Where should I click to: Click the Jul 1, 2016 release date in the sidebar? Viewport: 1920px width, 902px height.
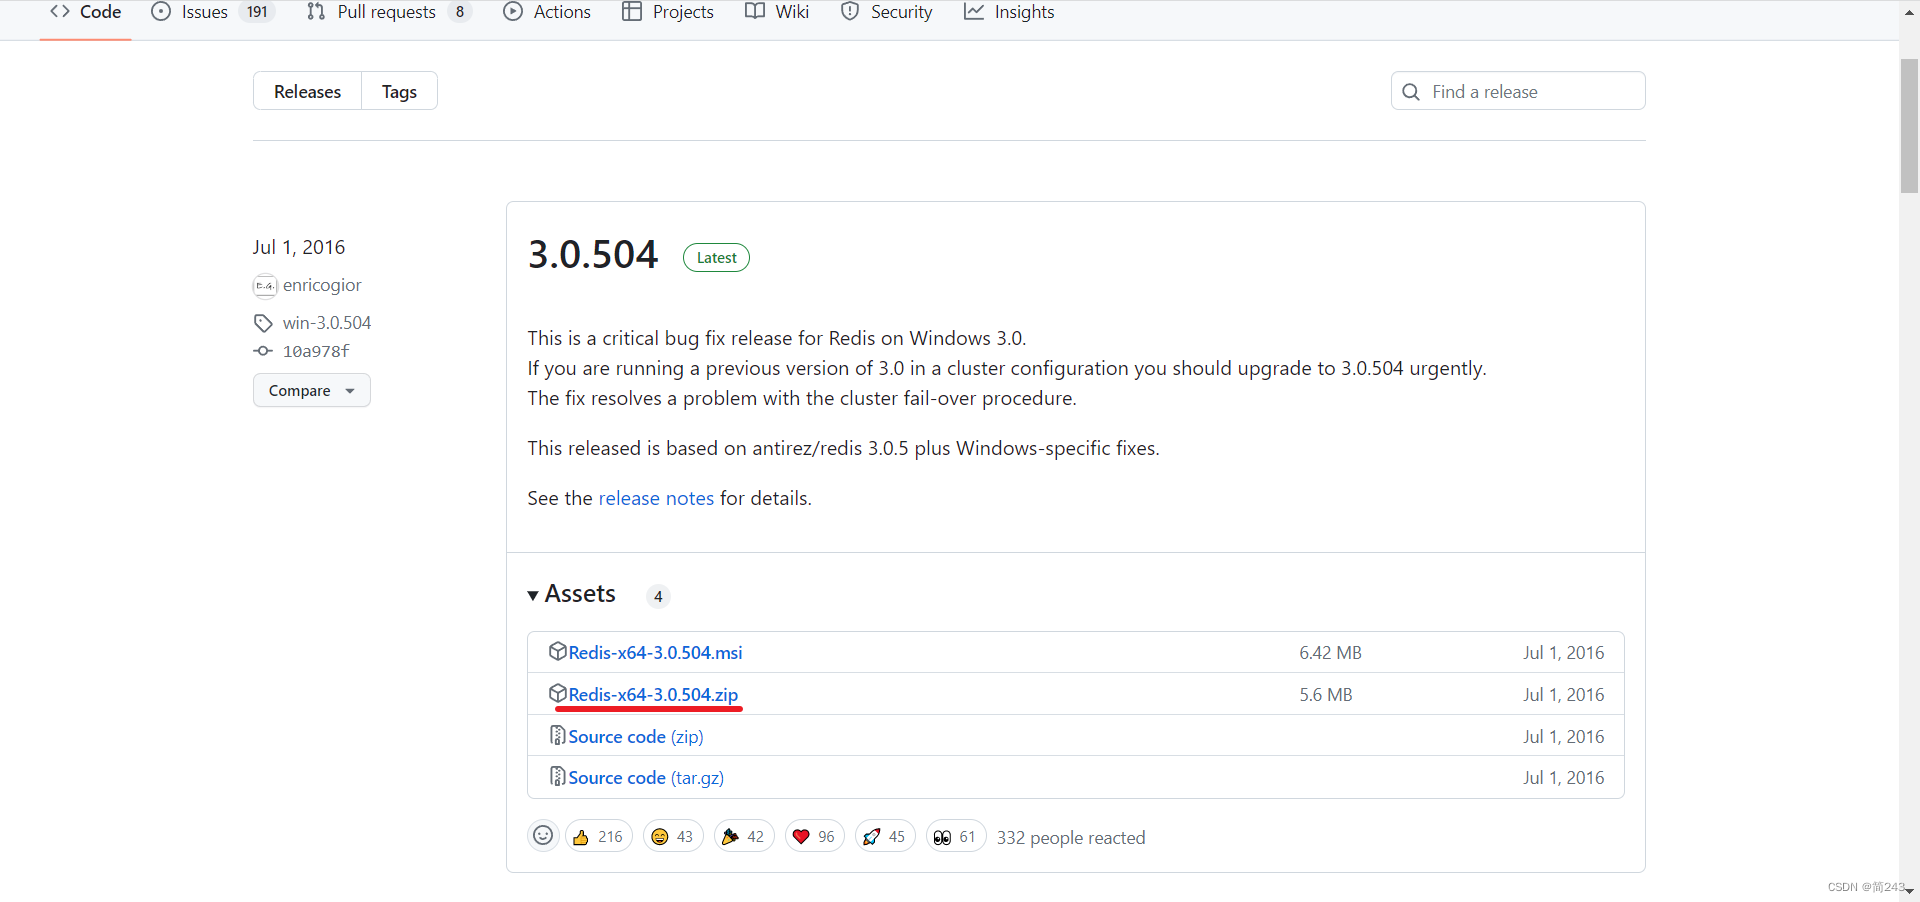[x=299, y=247]
